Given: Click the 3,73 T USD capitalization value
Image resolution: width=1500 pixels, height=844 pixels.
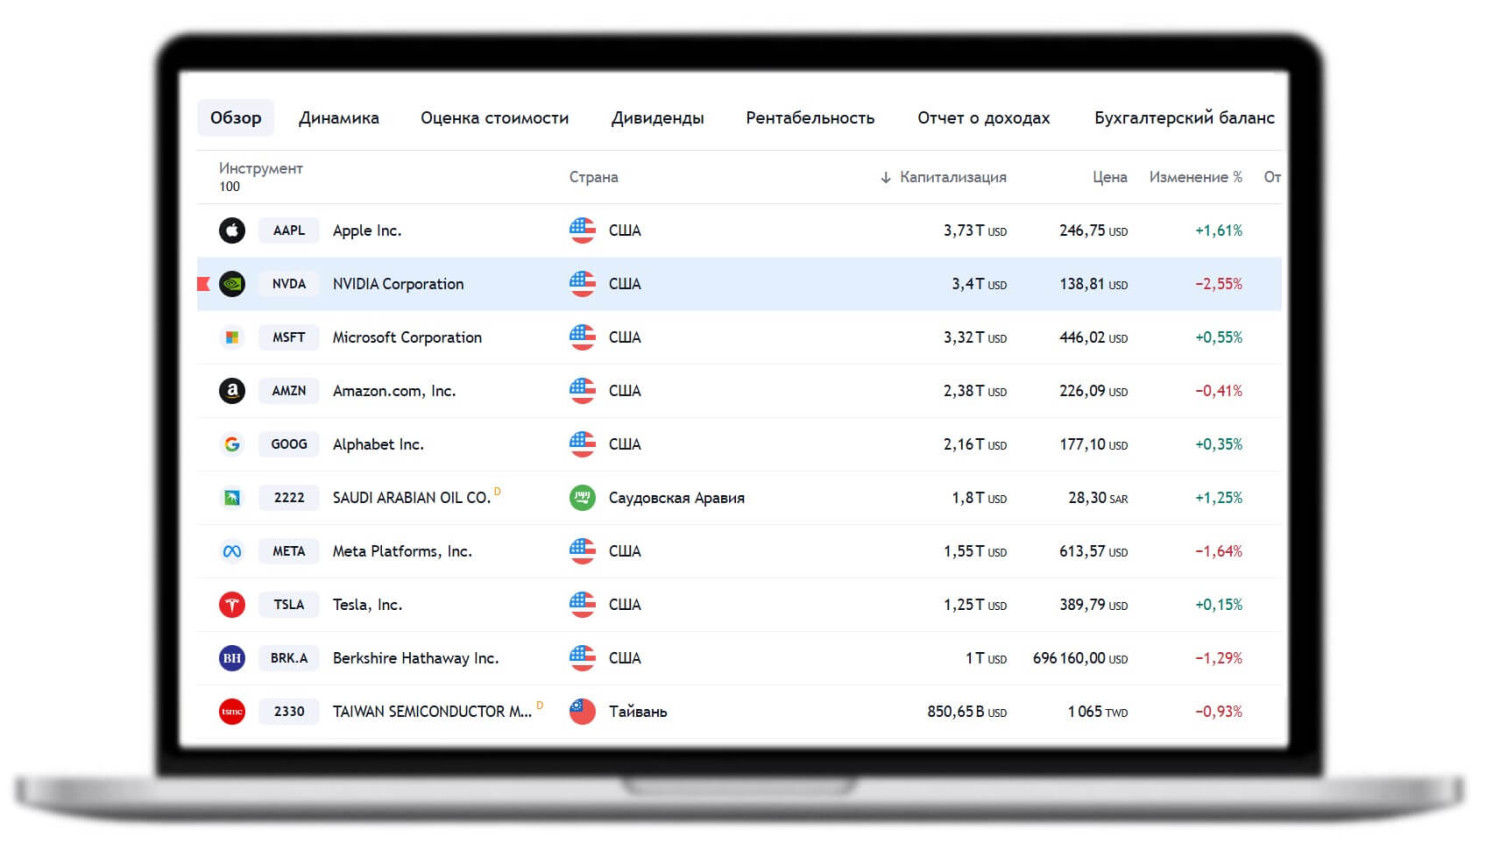Looking at the screenshot, I should [x=975, y=231].
